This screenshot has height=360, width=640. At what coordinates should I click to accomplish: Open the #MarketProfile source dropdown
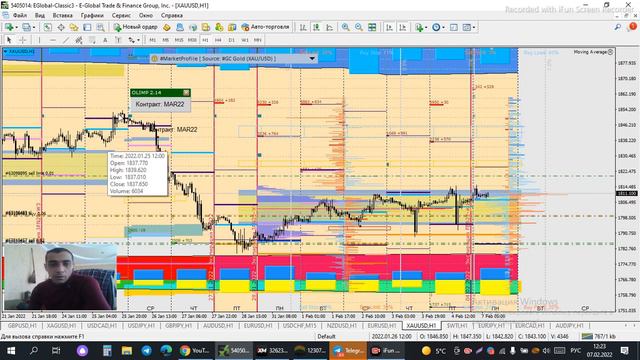[x=312, y=59]
